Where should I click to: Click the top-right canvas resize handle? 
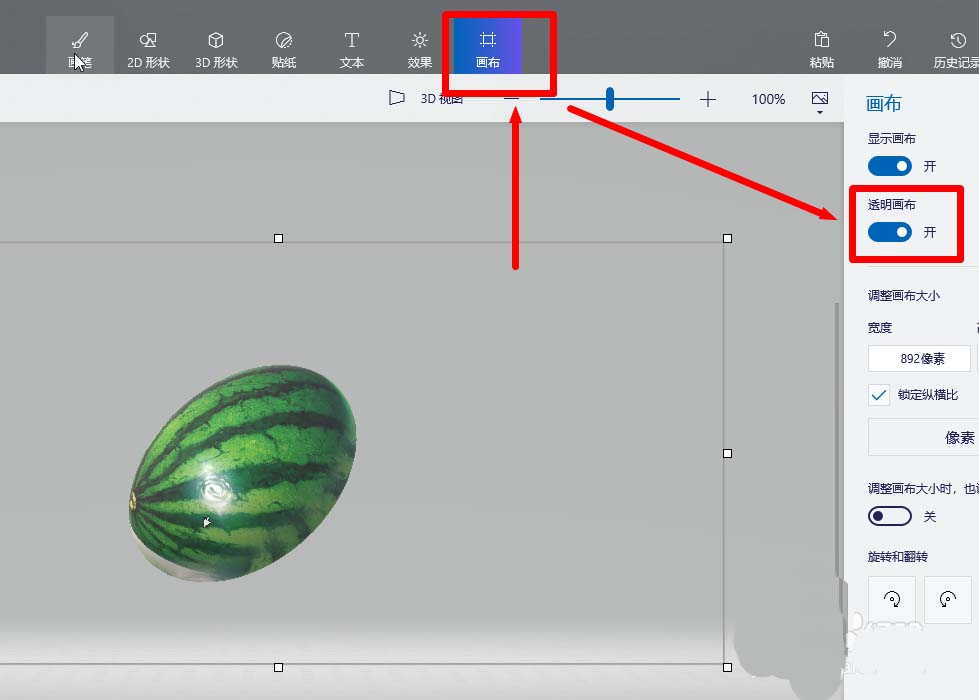tap(727, 239)
